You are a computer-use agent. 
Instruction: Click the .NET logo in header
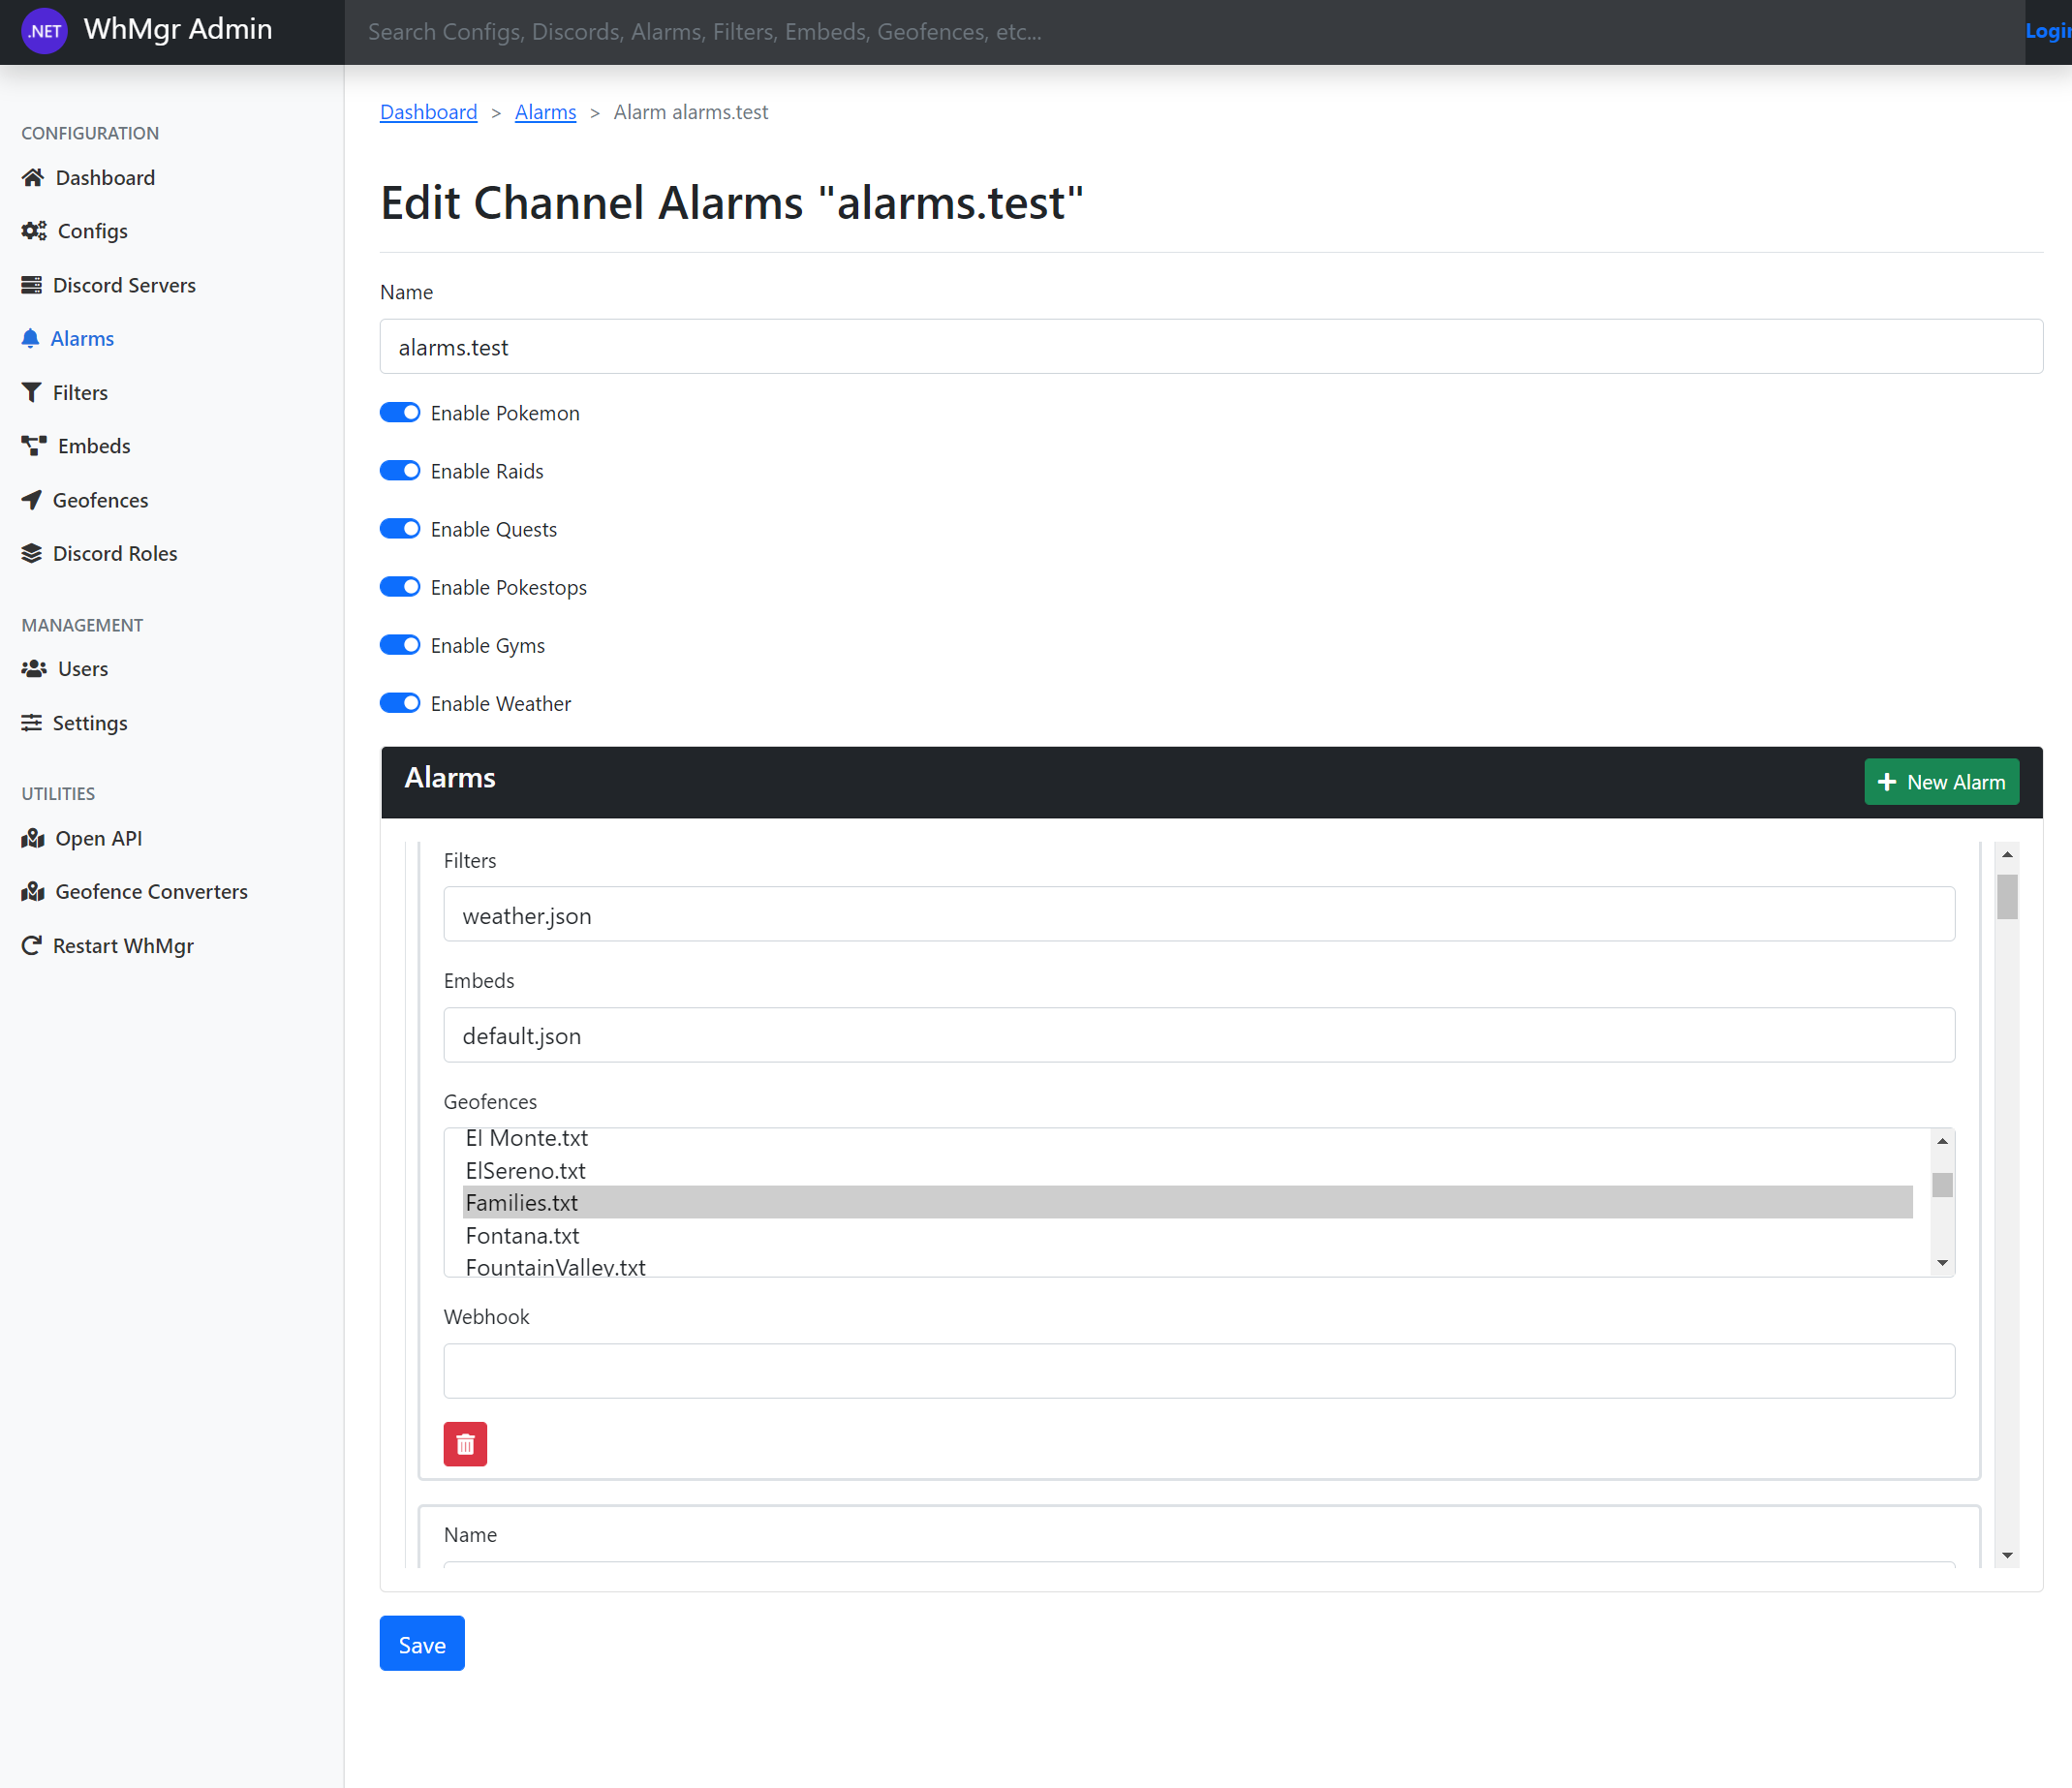tap(44, 31)
